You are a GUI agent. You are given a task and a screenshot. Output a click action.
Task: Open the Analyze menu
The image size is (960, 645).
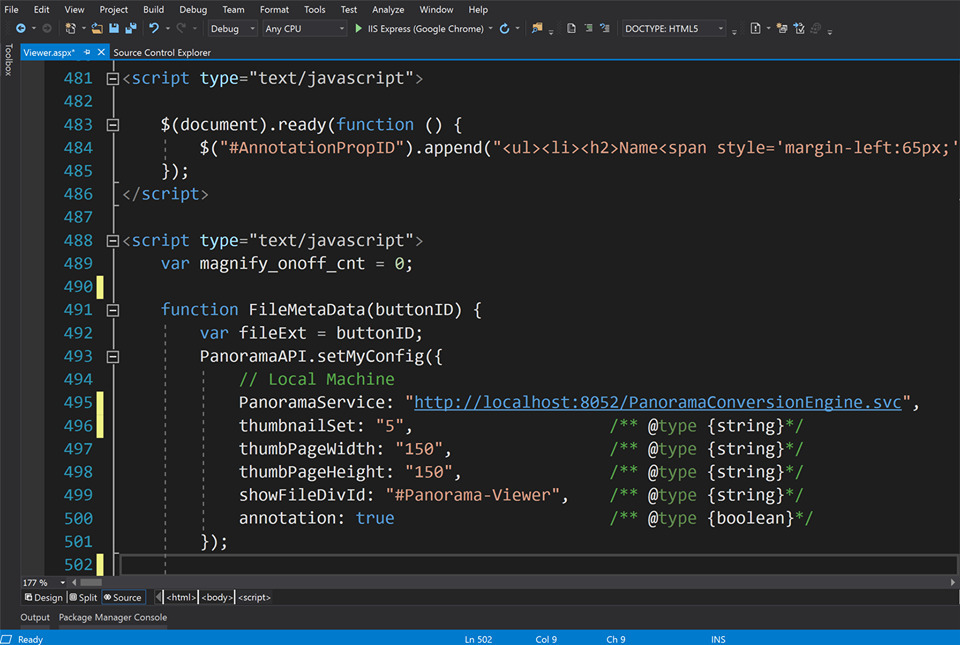click(388, 9)
